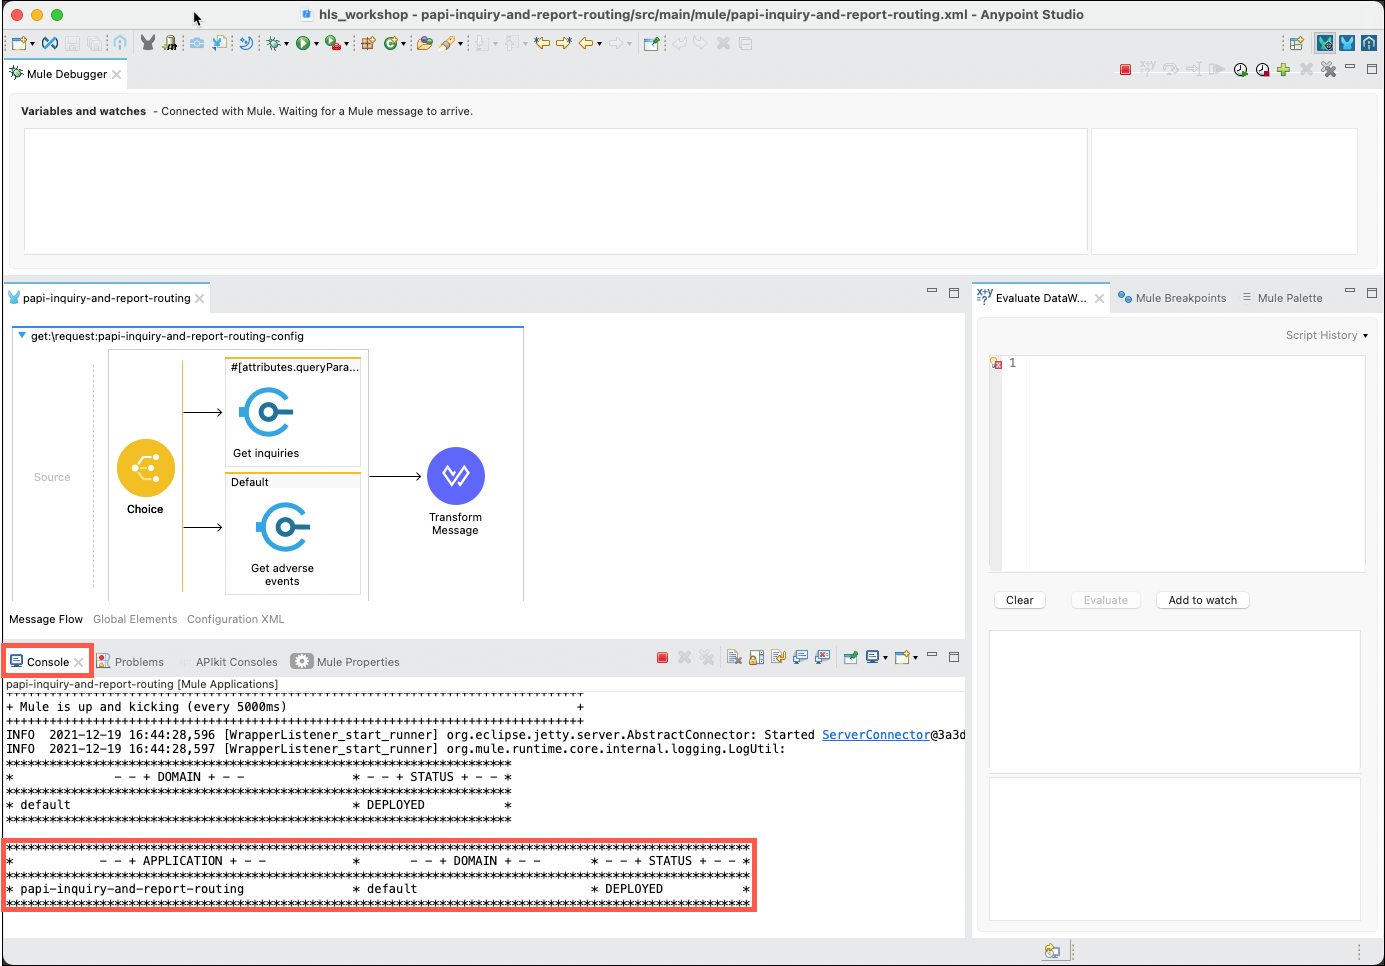
Task: Switch to the Mule Debug perspective icon
Action: 1325,43
